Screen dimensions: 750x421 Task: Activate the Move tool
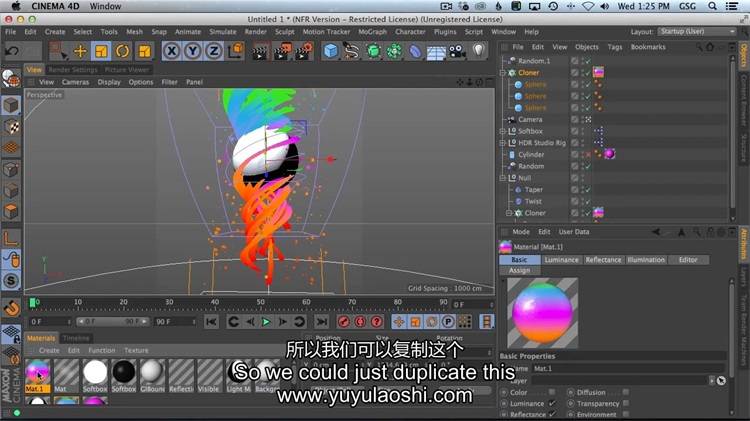coord(80,51)
